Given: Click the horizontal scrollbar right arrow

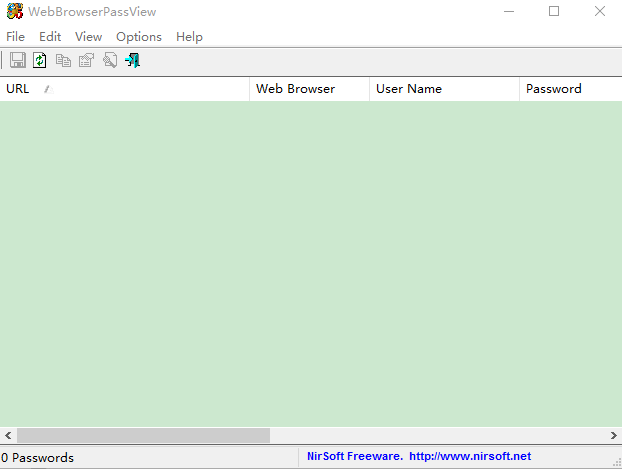Looking at the screenshot, I should point(614,436).
